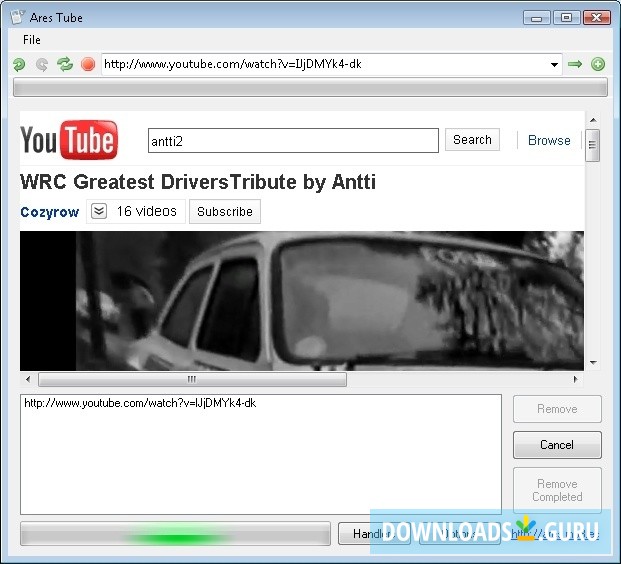Viewport: 621px width, 564px height.
Task: Click the horizontal scrollbar left arrow
Action: 28,379
